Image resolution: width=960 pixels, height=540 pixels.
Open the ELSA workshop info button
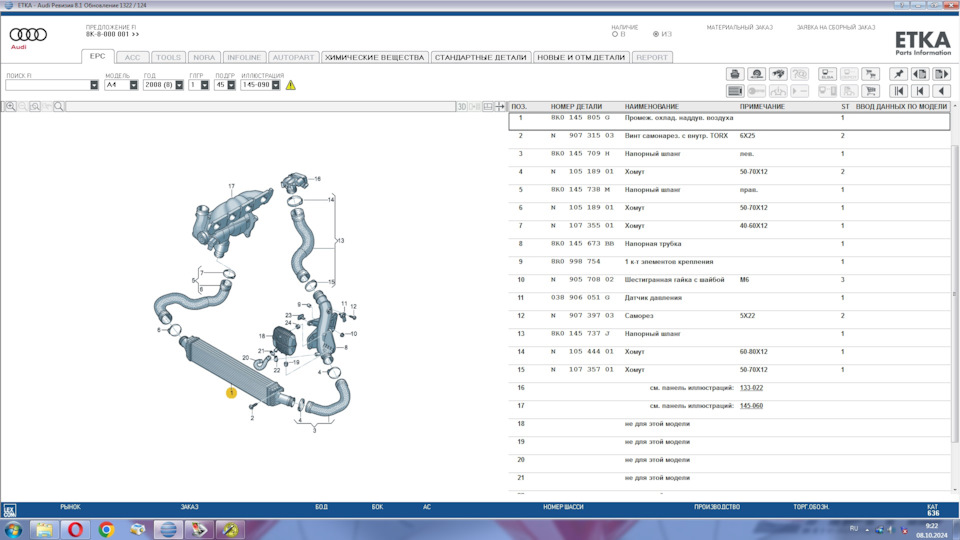point(827,74)
